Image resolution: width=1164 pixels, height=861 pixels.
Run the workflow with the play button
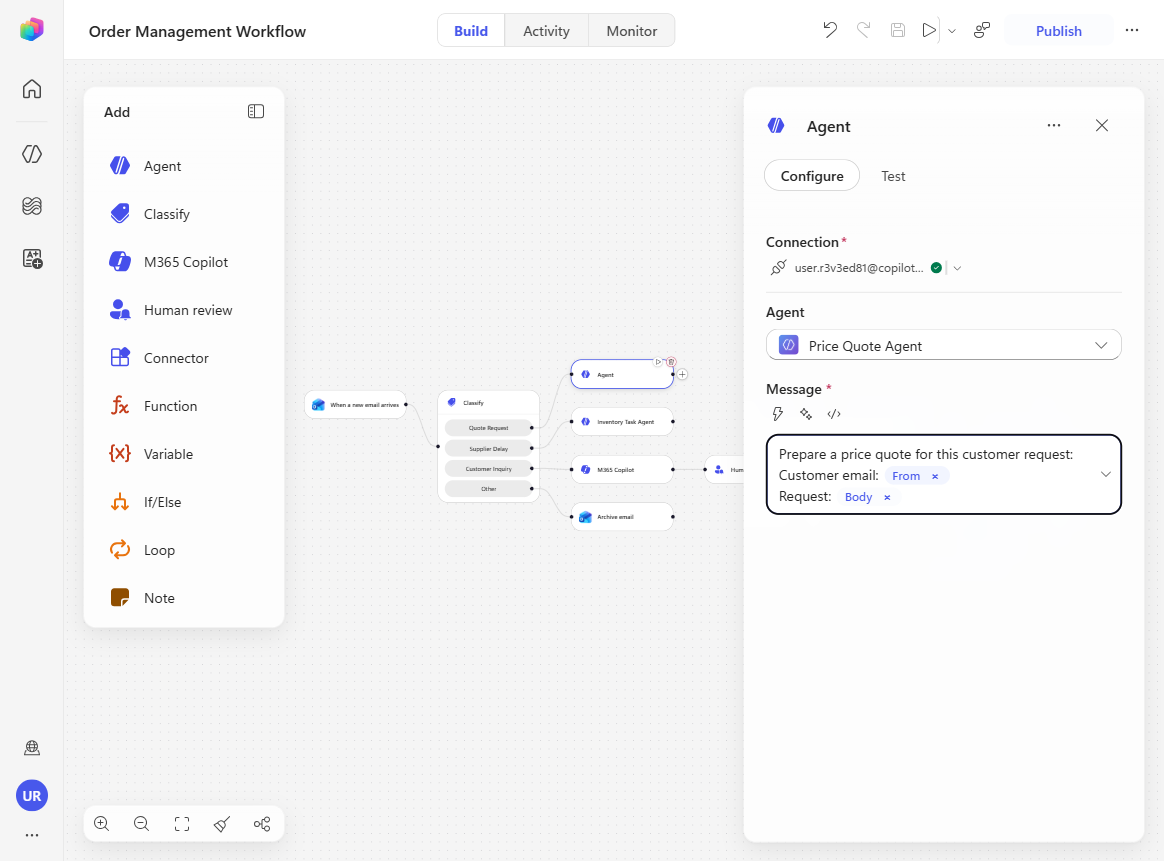coord(929,30)
